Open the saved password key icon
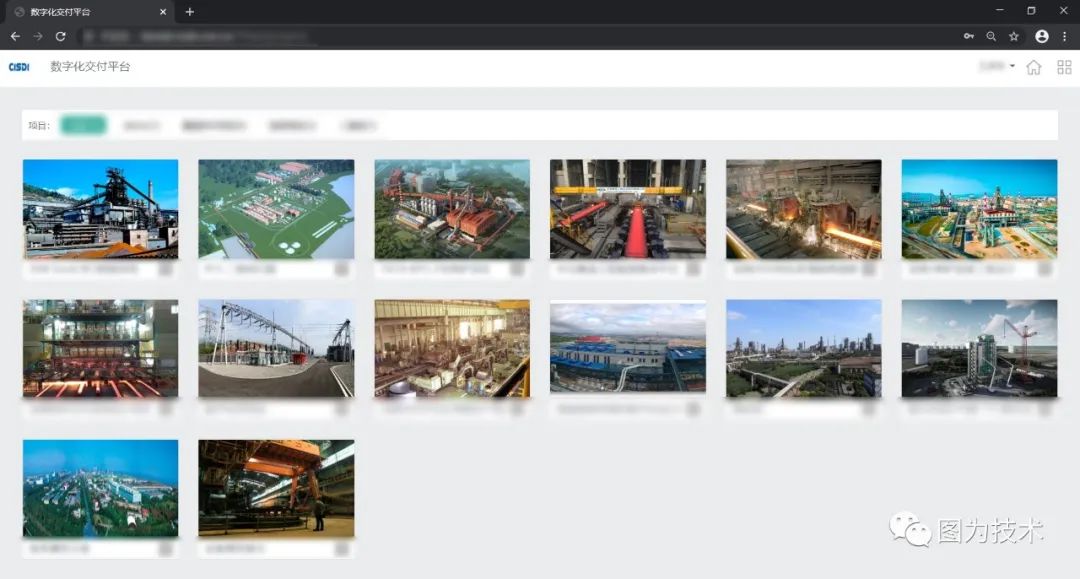Screen dimensions: 1080x579 point(968,36)
